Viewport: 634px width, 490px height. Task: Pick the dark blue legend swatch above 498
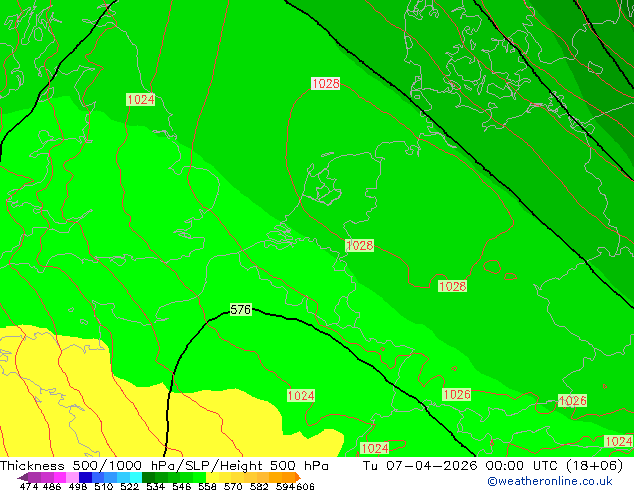coord(85,477)
